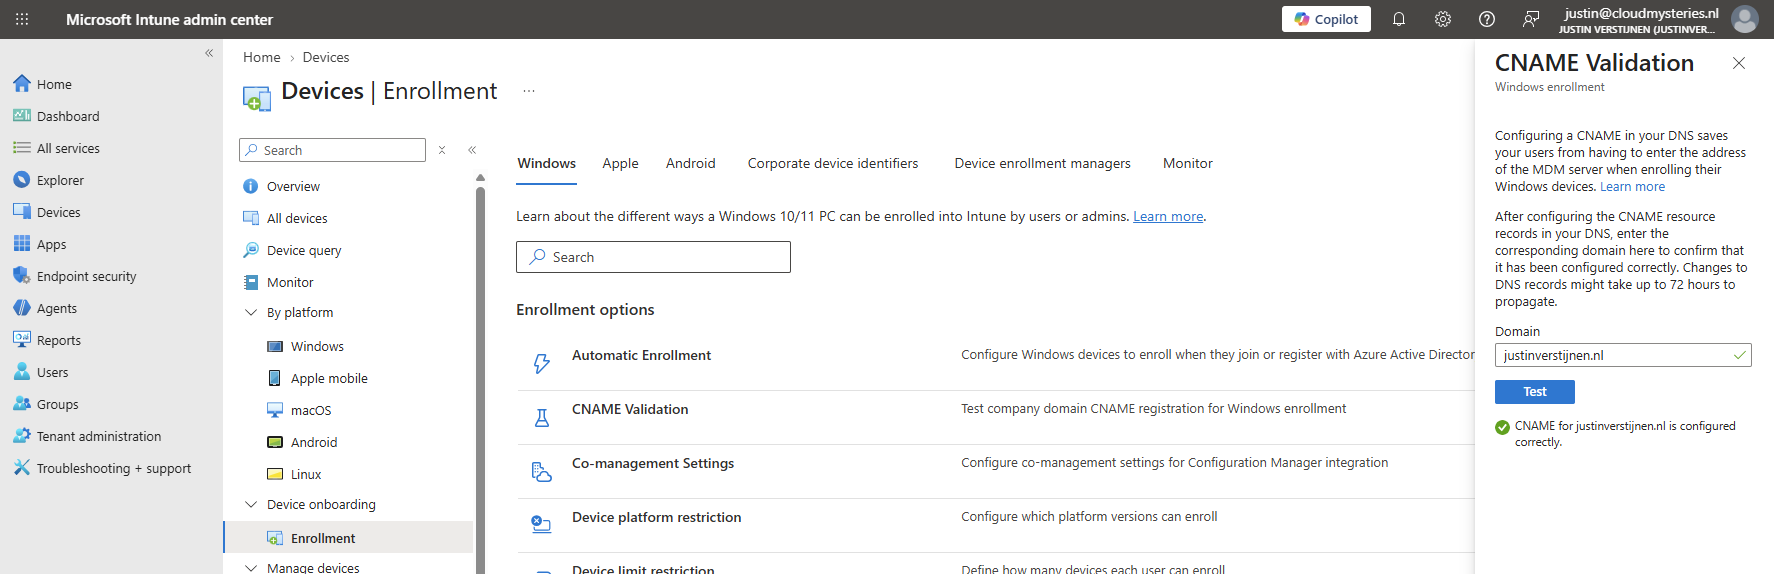Open the notifications bell

(1399, 19)
